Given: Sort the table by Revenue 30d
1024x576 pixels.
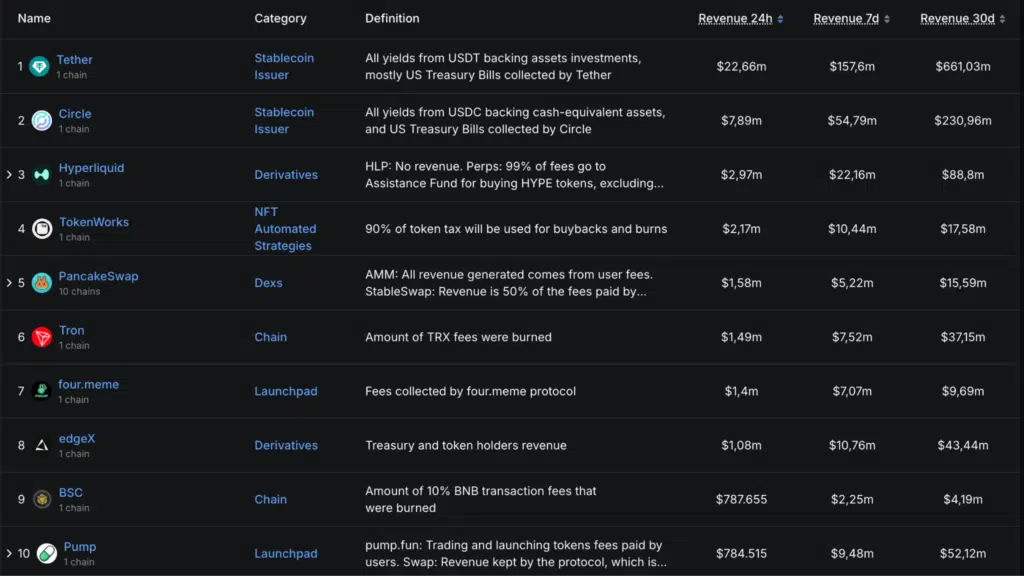Looking at the screenshot, I should click(x=956, y=18).
